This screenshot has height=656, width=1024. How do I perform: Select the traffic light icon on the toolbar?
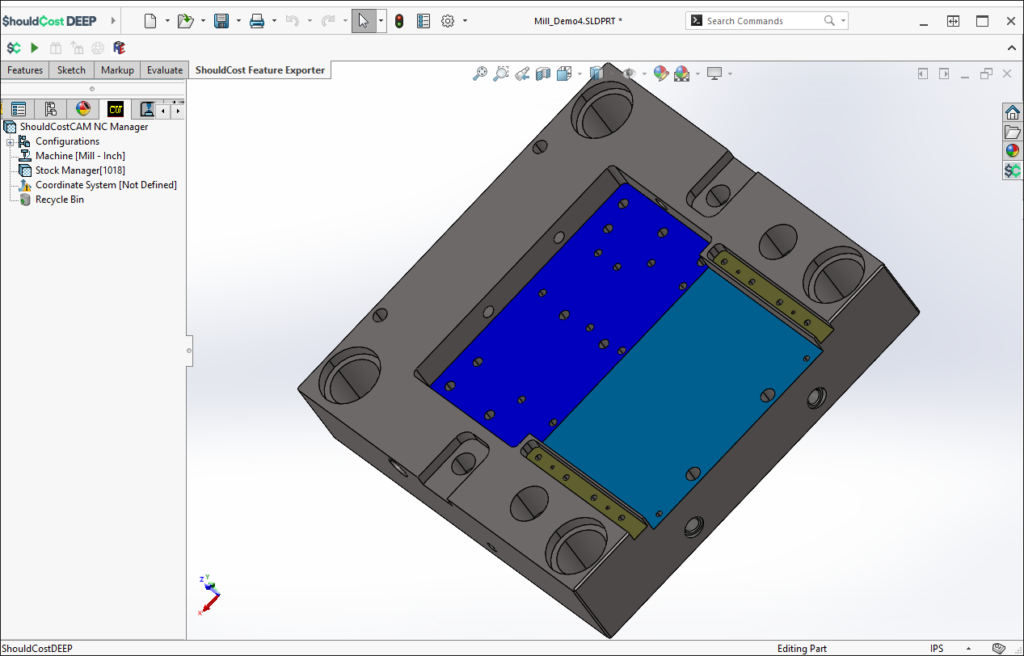pyautogui.click(x=399, y=21)
